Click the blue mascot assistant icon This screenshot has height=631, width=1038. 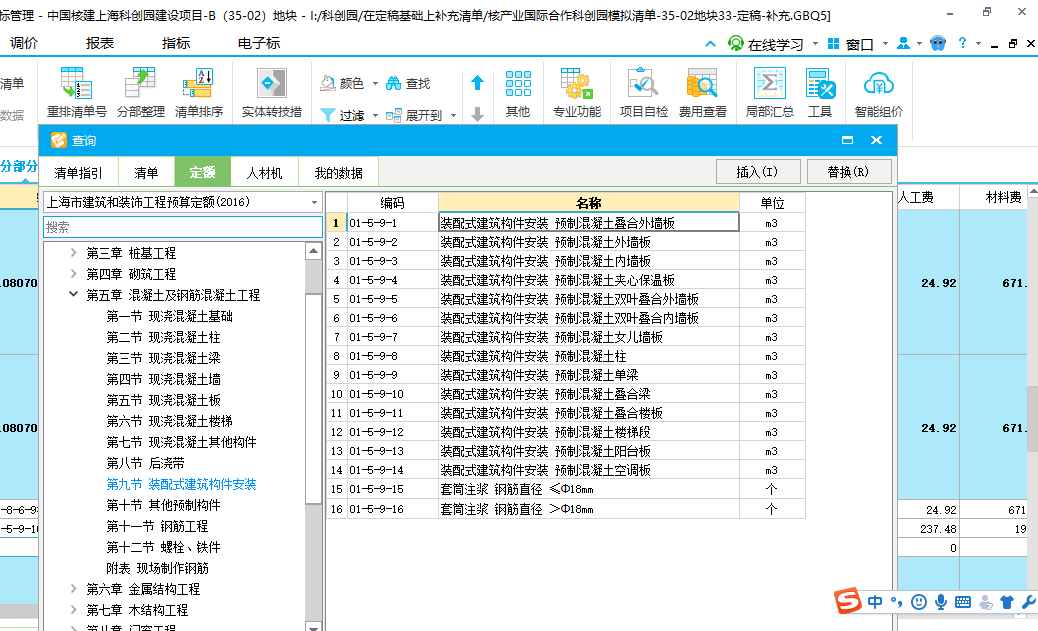937,44
